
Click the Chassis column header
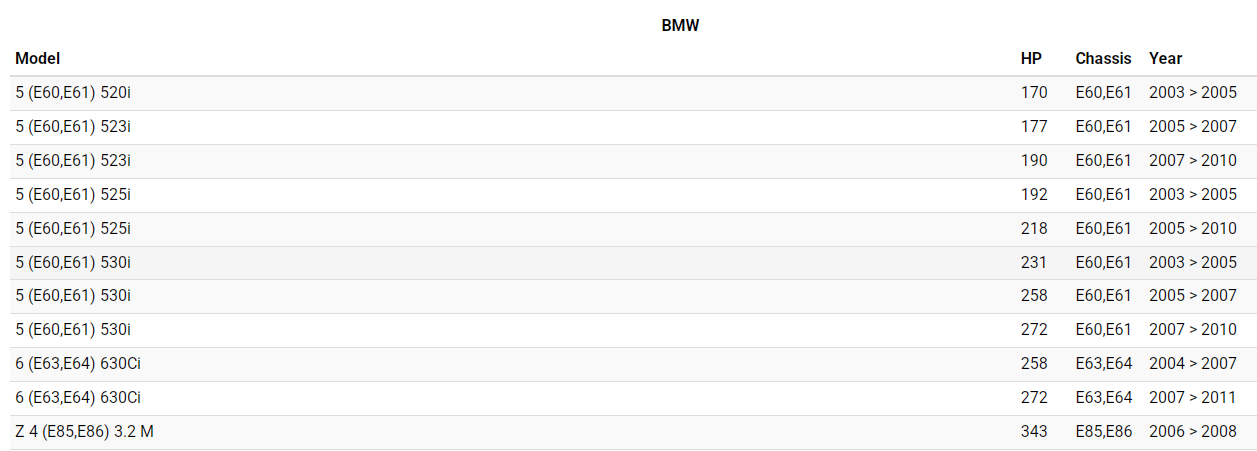1103,59
